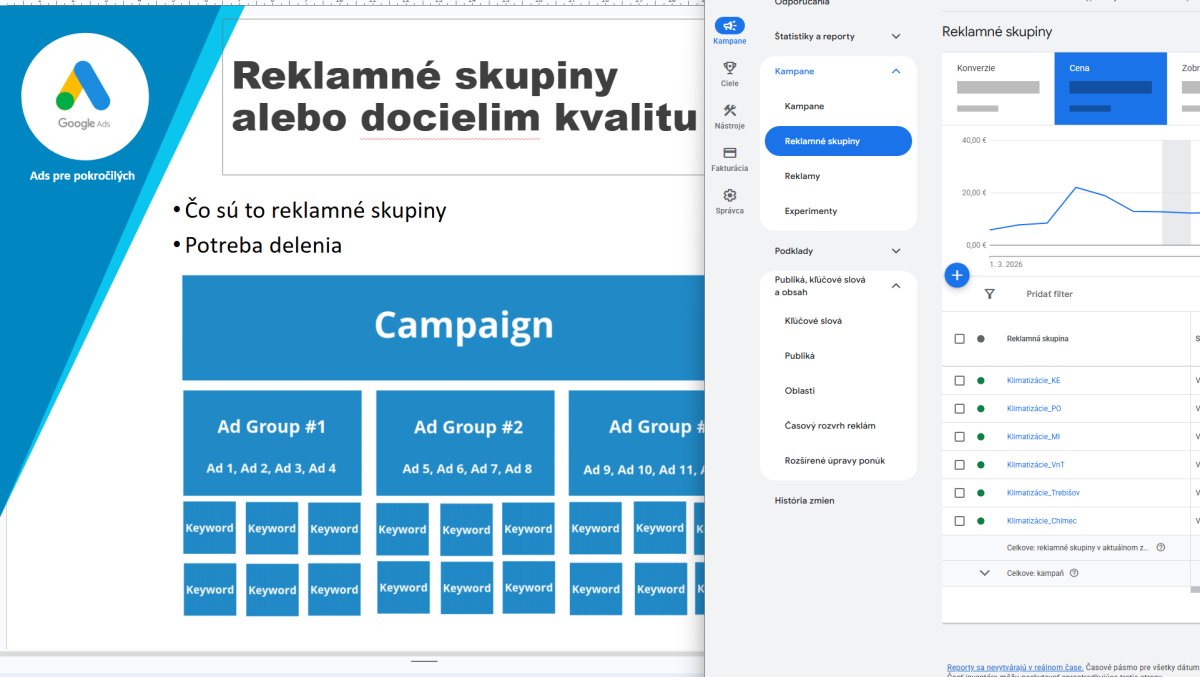Tick the checkbox for Klimatizácie_KE
Screen dimensions: 1200x677
[959, 381]
